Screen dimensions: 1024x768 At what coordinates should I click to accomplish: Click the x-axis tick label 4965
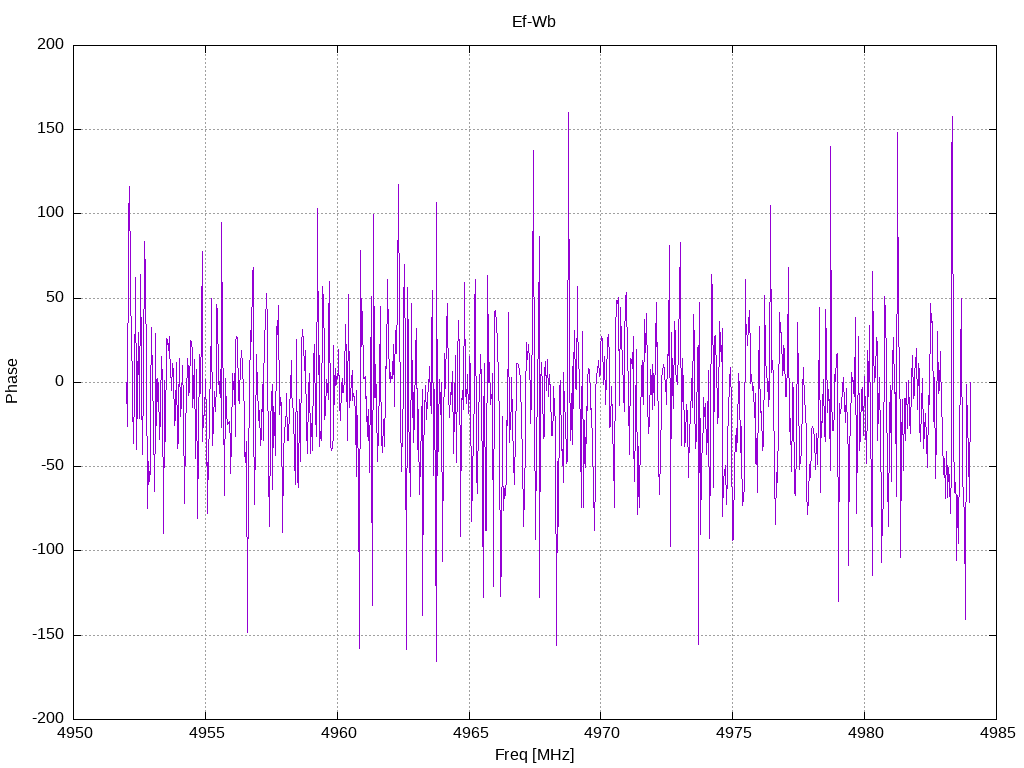pyautogui.click(x=470, y=733)
